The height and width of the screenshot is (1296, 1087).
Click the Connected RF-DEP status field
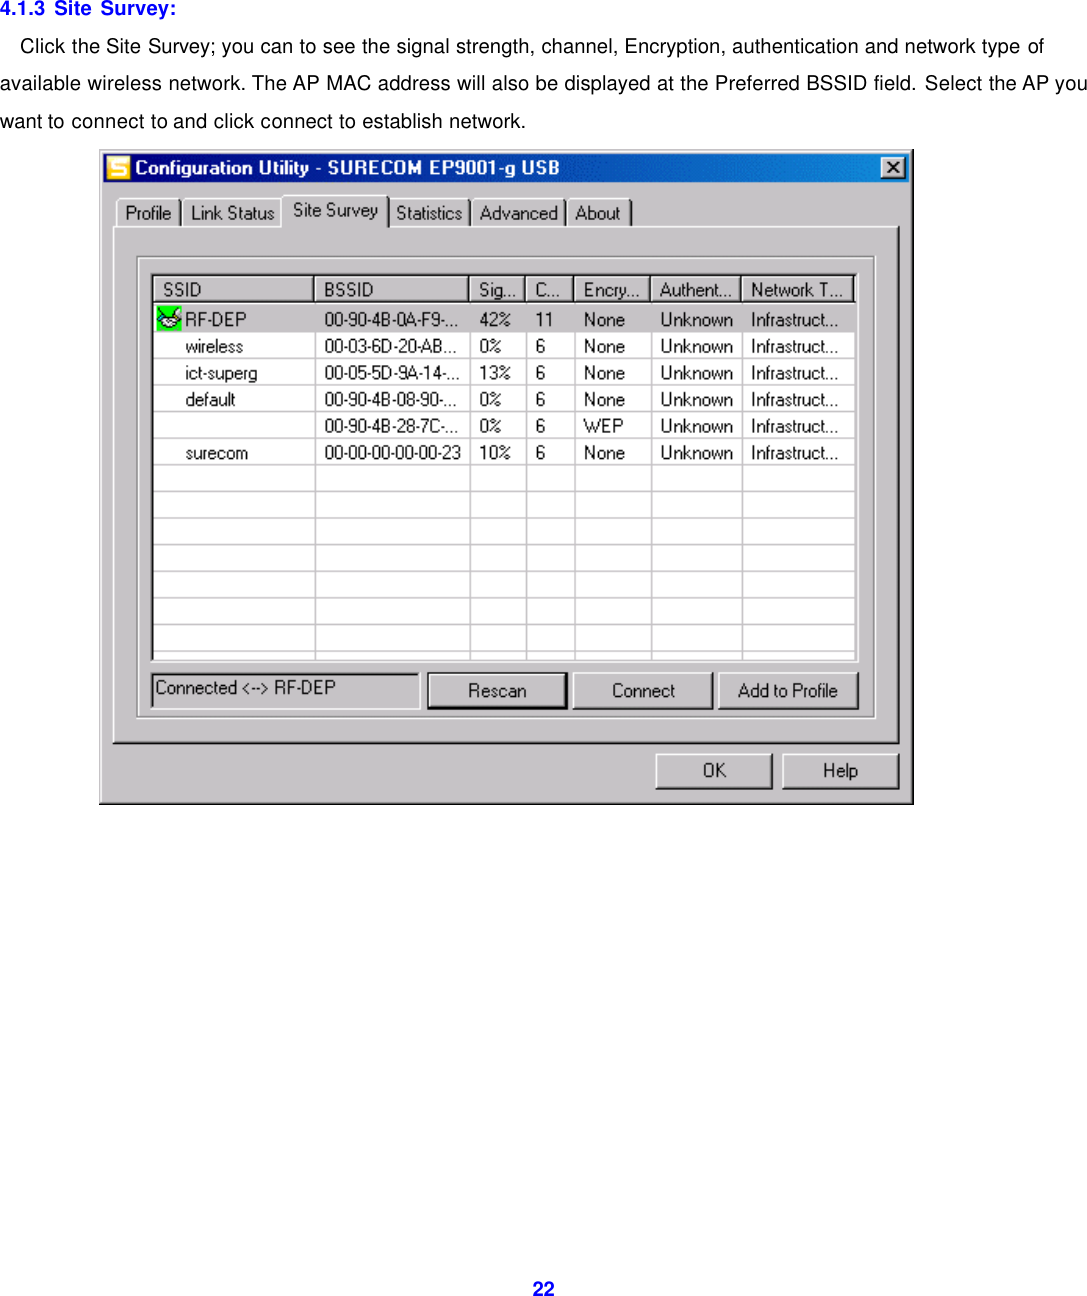[285, 688]
